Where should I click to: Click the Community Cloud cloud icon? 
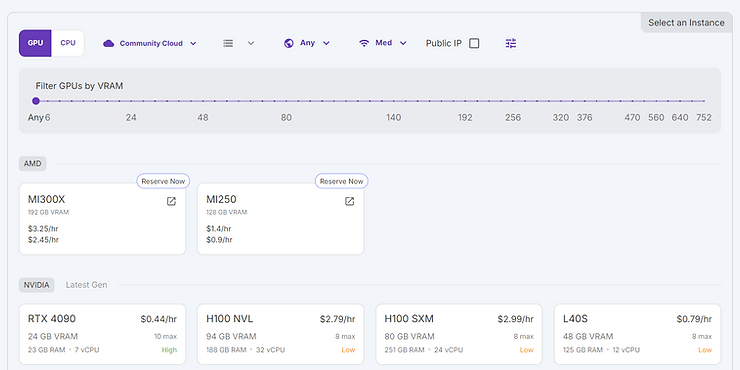[109, 43]
